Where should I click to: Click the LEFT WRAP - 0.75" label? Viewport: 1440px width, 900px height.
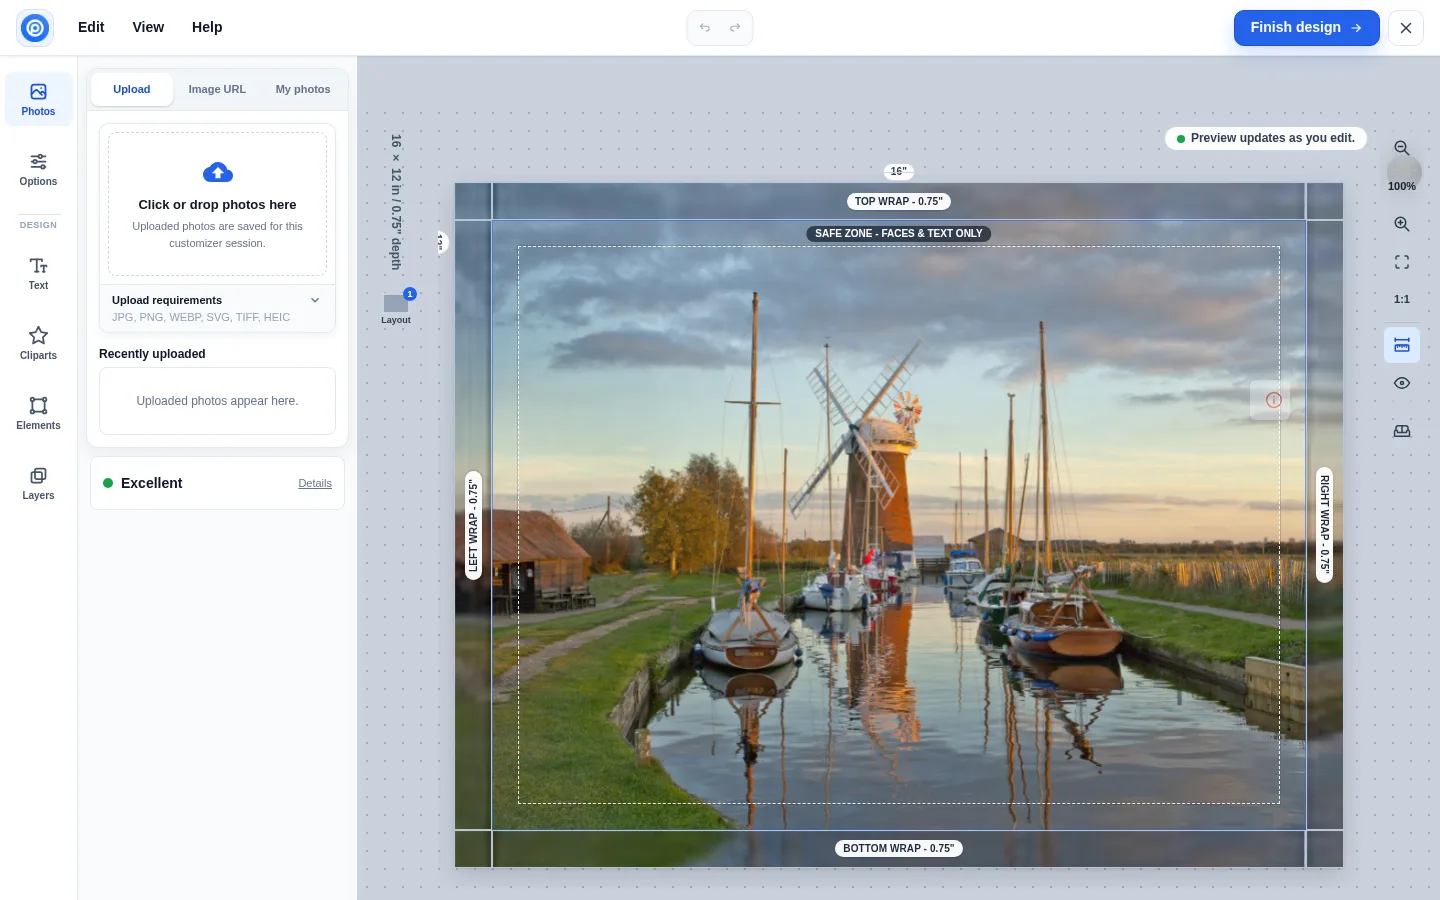(474, 525)
